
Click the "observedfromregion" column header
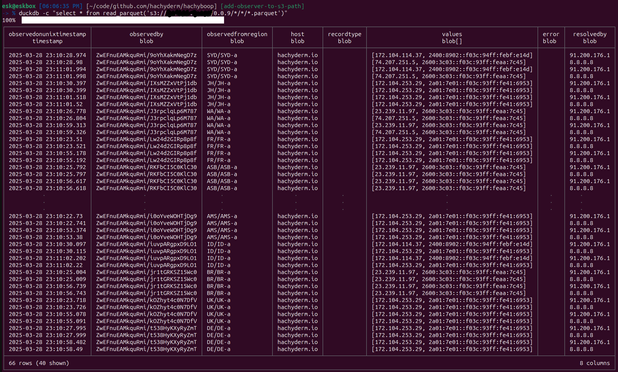pyautogui.click(x=237, y=34)
